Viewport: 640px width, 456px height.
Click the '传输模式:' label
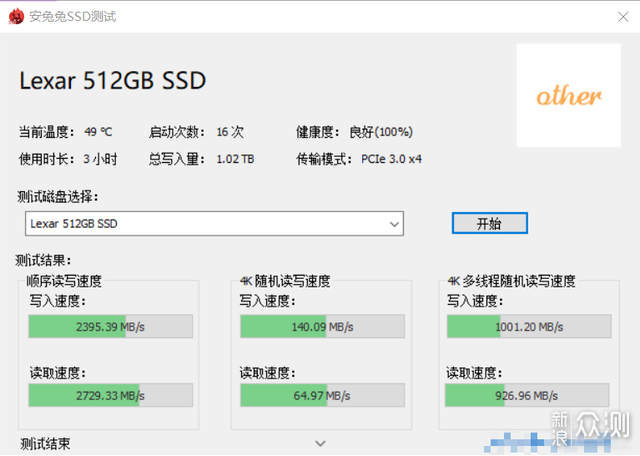tap(324, 159)
